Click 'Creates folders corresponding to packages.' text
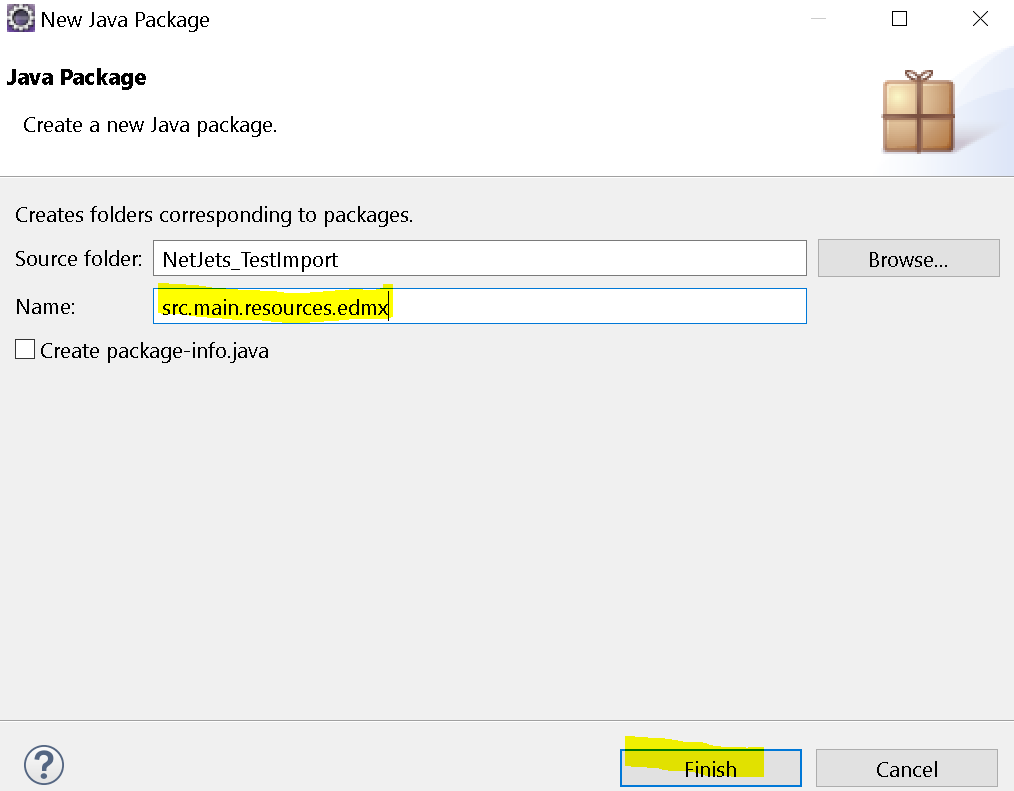 (214, 215)
